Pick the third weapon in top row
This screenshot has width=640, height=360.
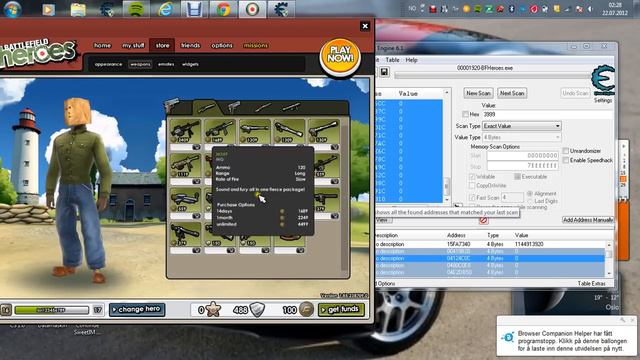pos(255,131)
